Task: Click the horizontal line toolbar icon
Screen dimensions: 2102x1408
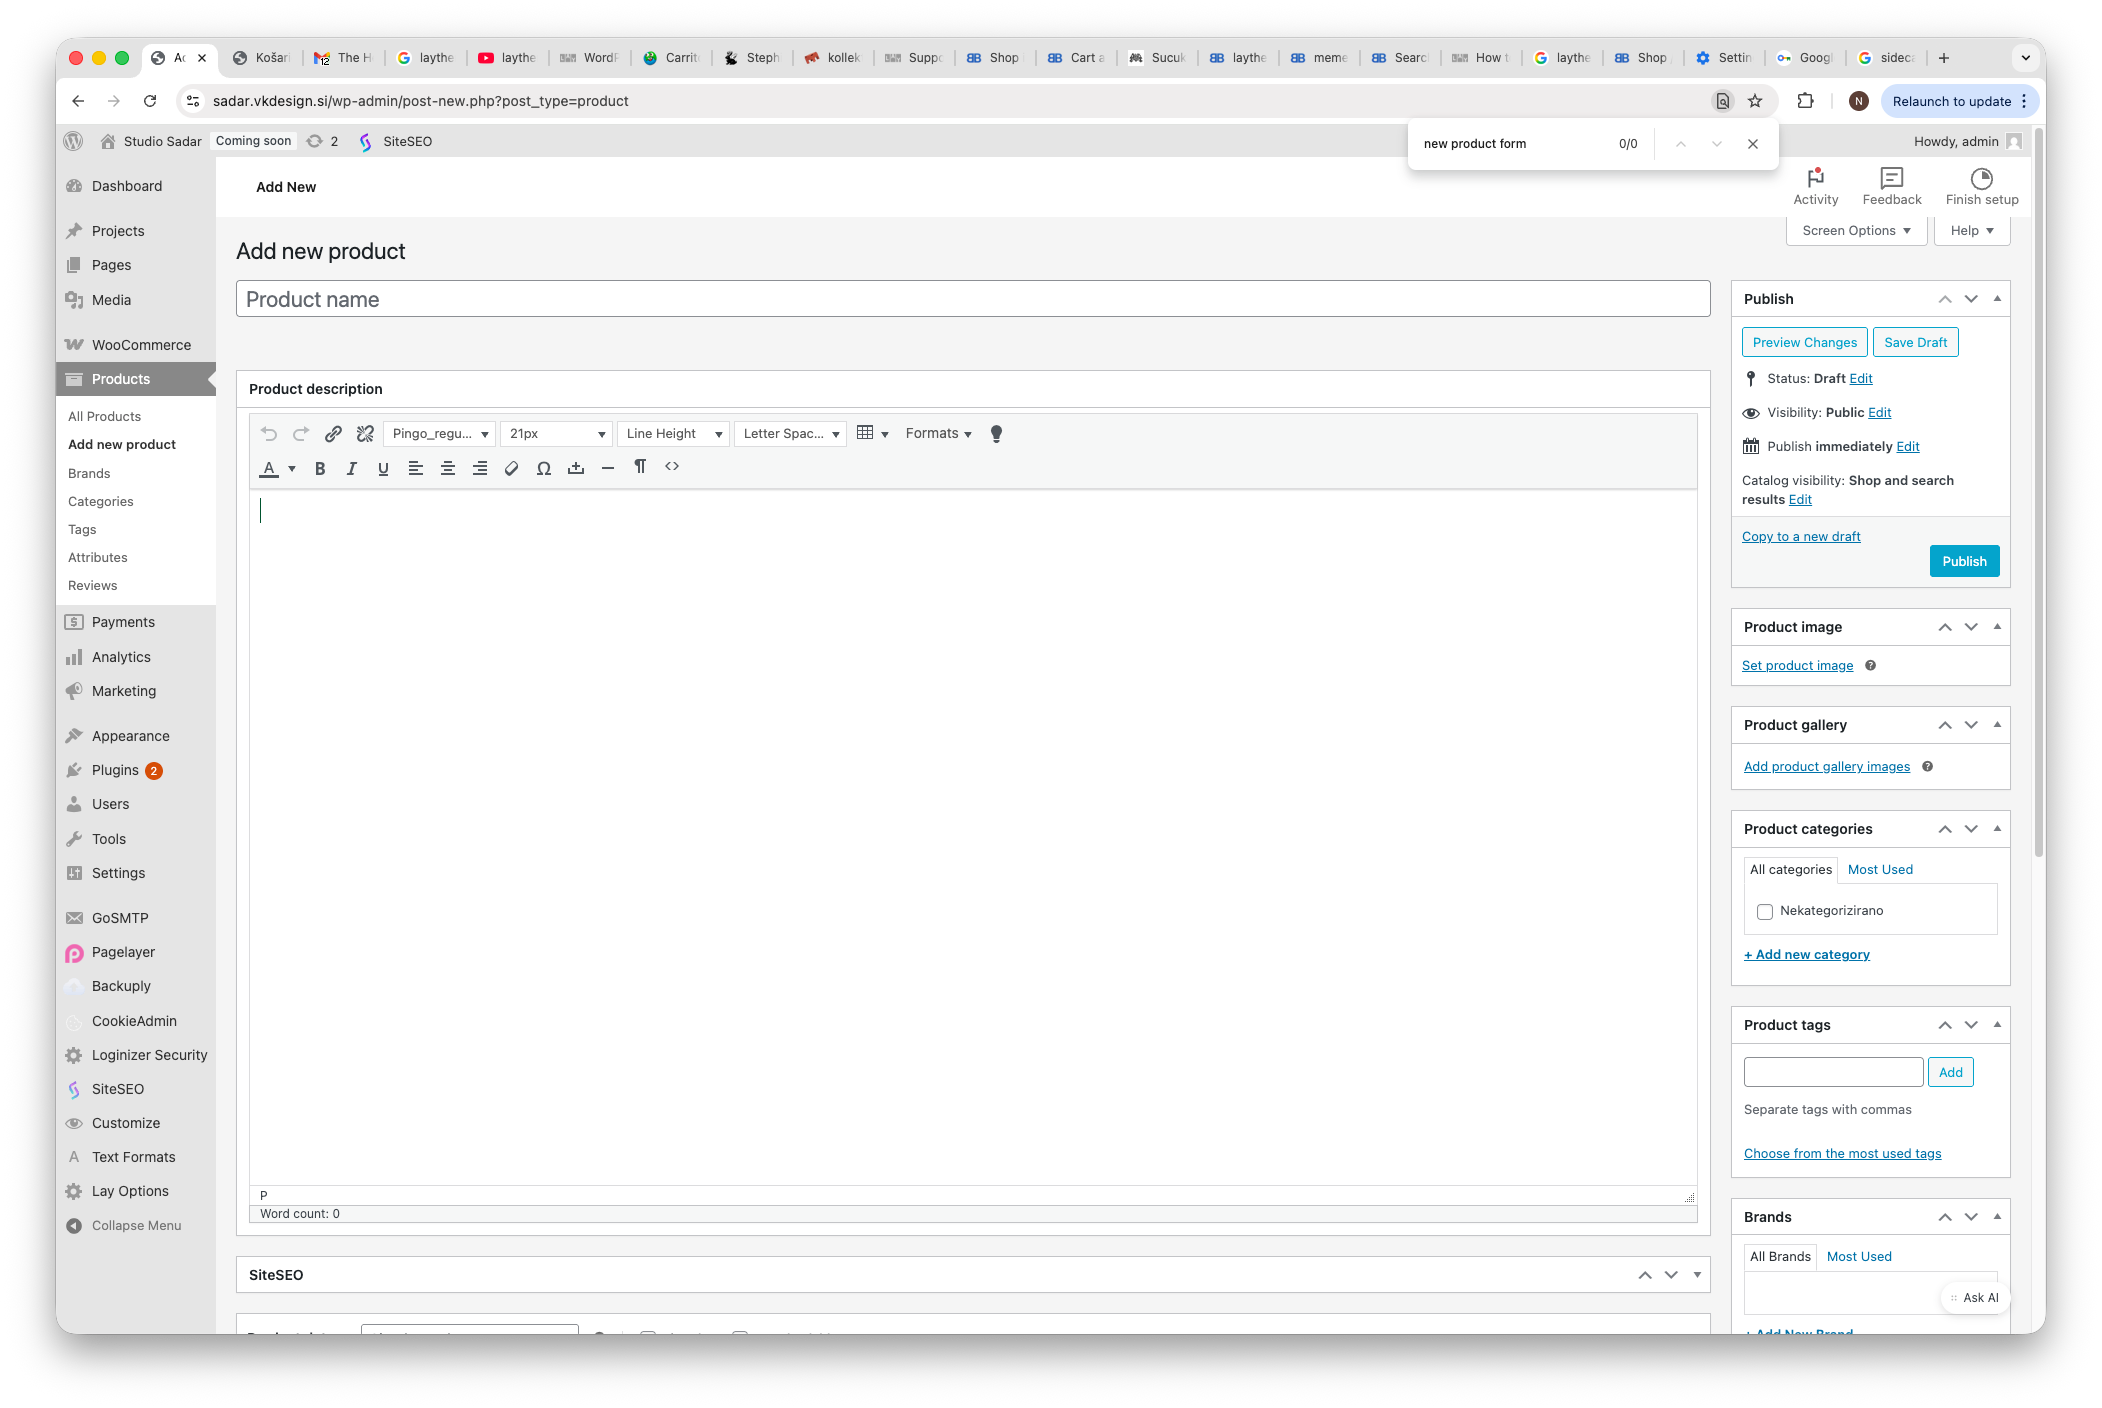Action: (x=608, y=468)
